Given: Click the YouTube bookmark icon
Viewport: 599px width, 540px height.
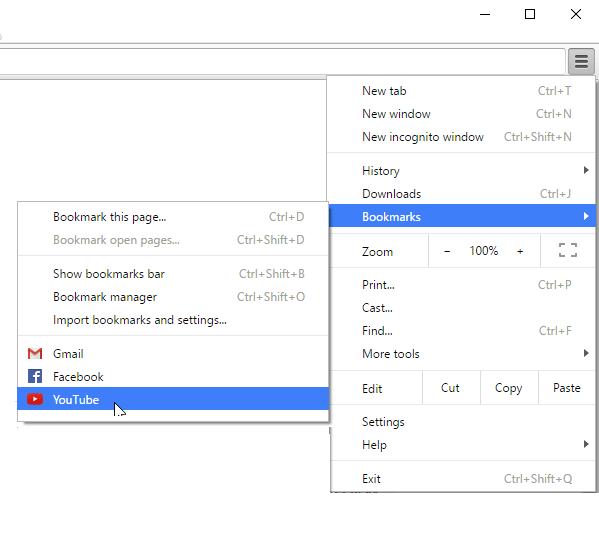Looking at the screenshot, I should point(35,399).
